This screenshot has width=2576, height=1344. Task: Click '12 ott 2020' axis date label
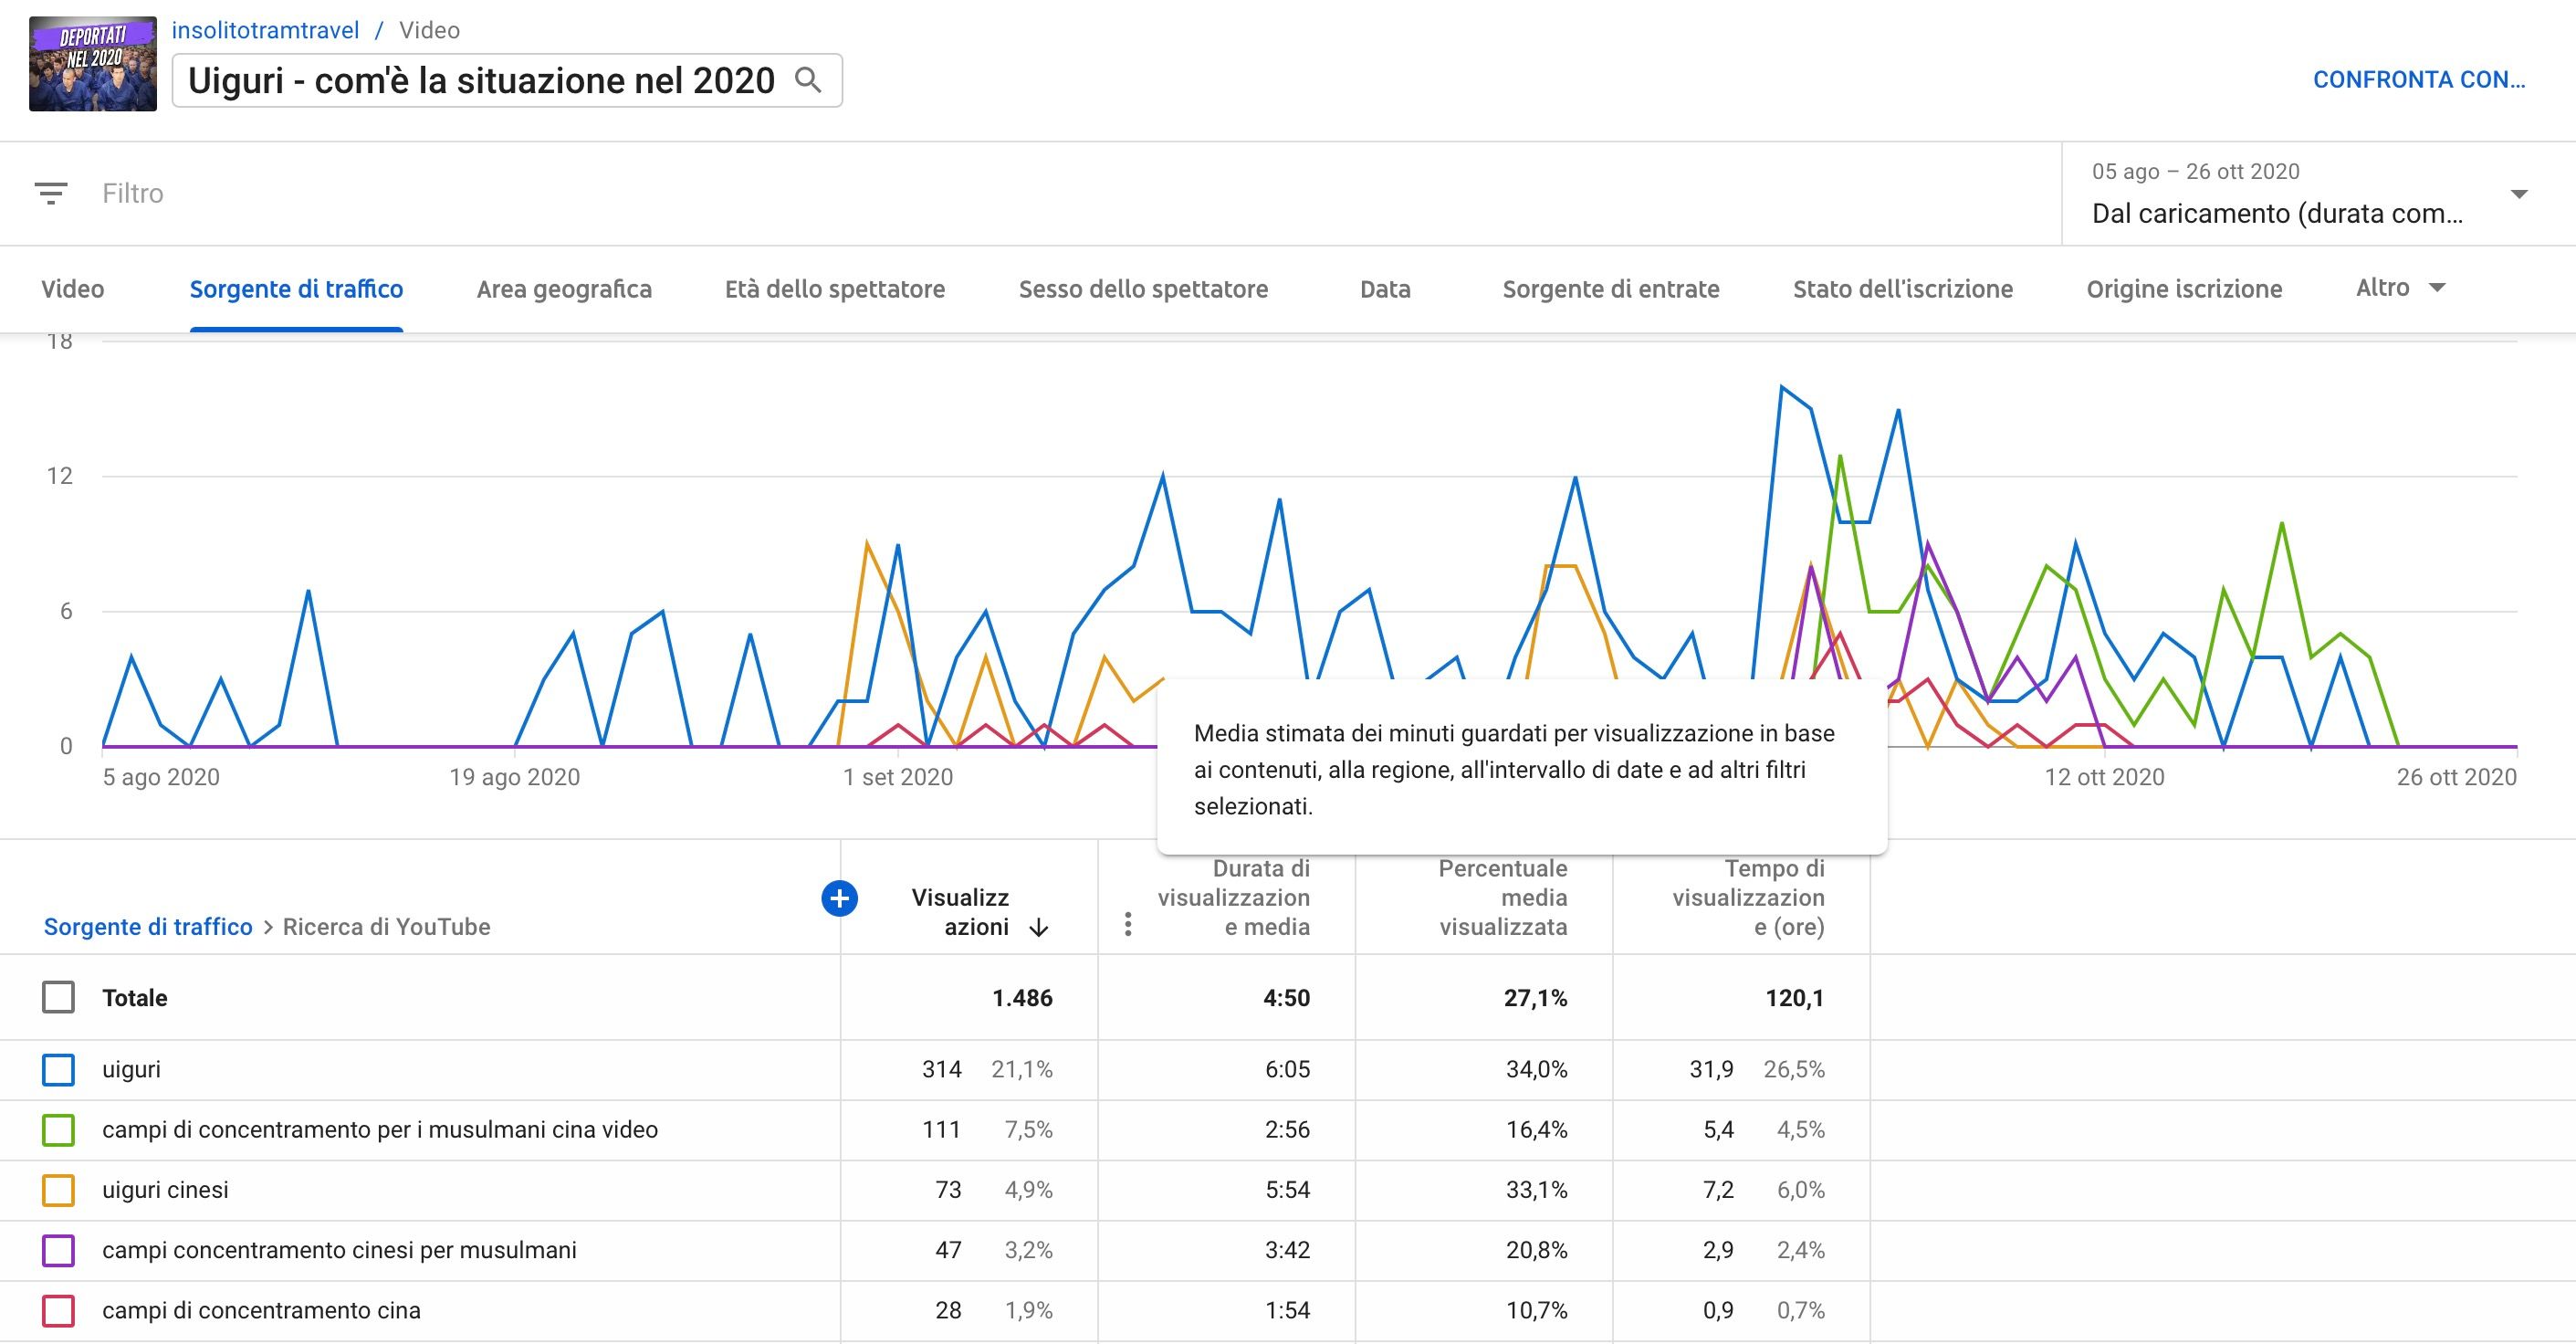pyautogui.click(x=2104, y=777)
